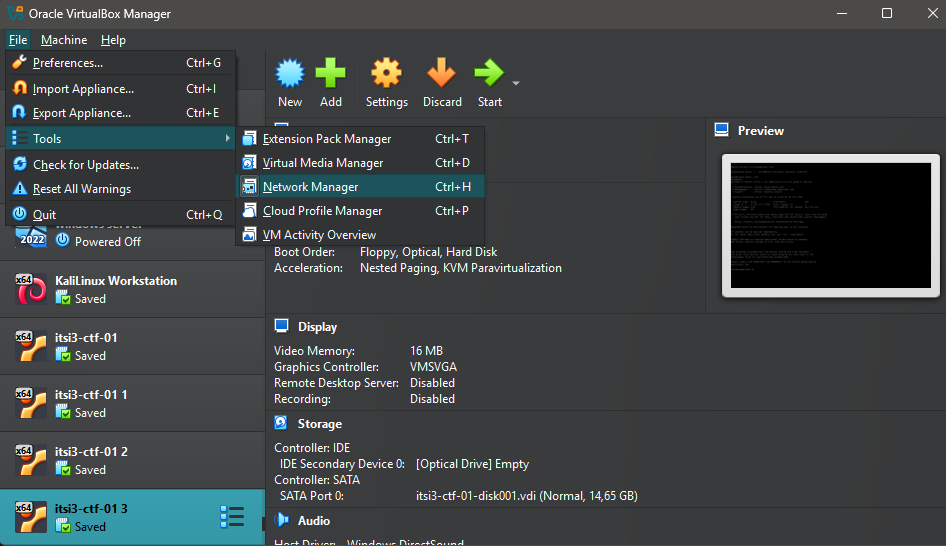Expand the Start button dropdown arrow

tap(516, 83)
